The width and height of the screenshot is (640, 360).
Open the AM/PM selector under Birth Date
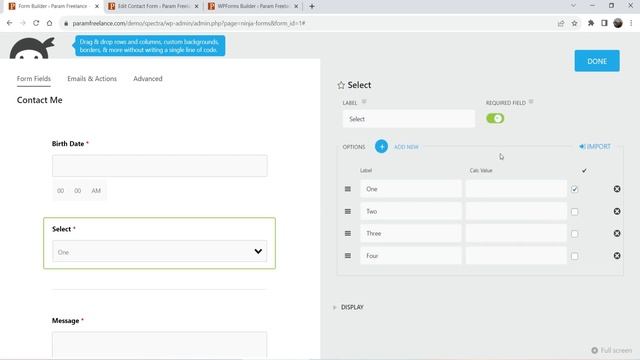[x=96, y=191]
